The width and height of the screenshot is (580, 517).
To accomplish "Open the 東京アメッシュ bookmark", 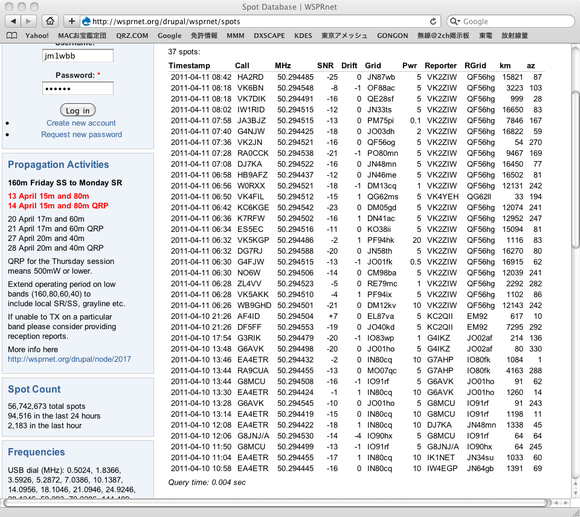I will pos(344,36).
